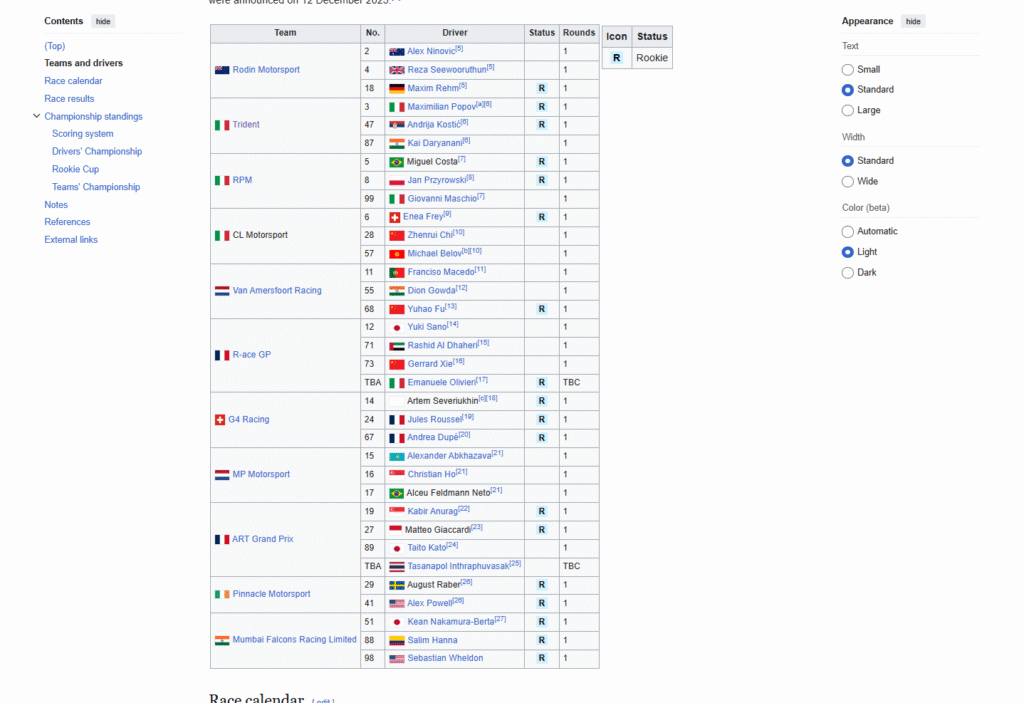Screen dimensions: 1024x703
Task: Click the Brazilian flag next to Miguel Costa
Action: point(396,162)
